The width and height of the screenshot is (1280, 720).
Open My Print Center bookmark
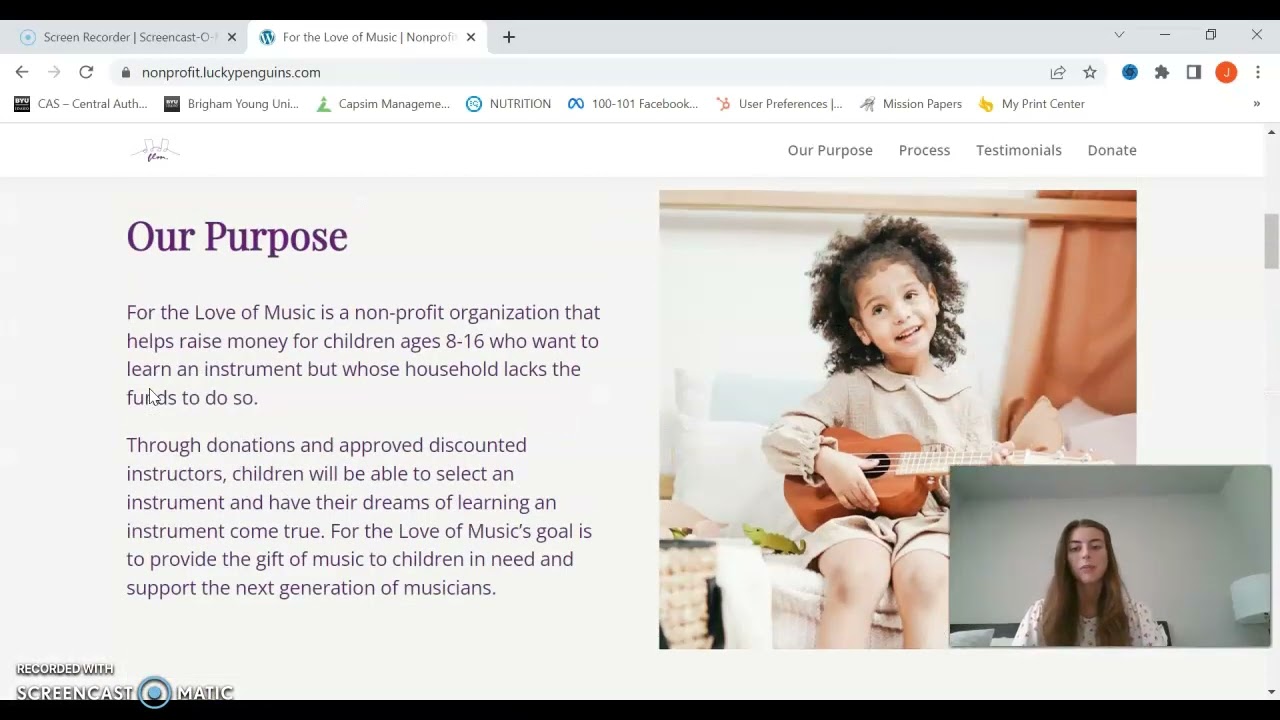[1031, 104]
